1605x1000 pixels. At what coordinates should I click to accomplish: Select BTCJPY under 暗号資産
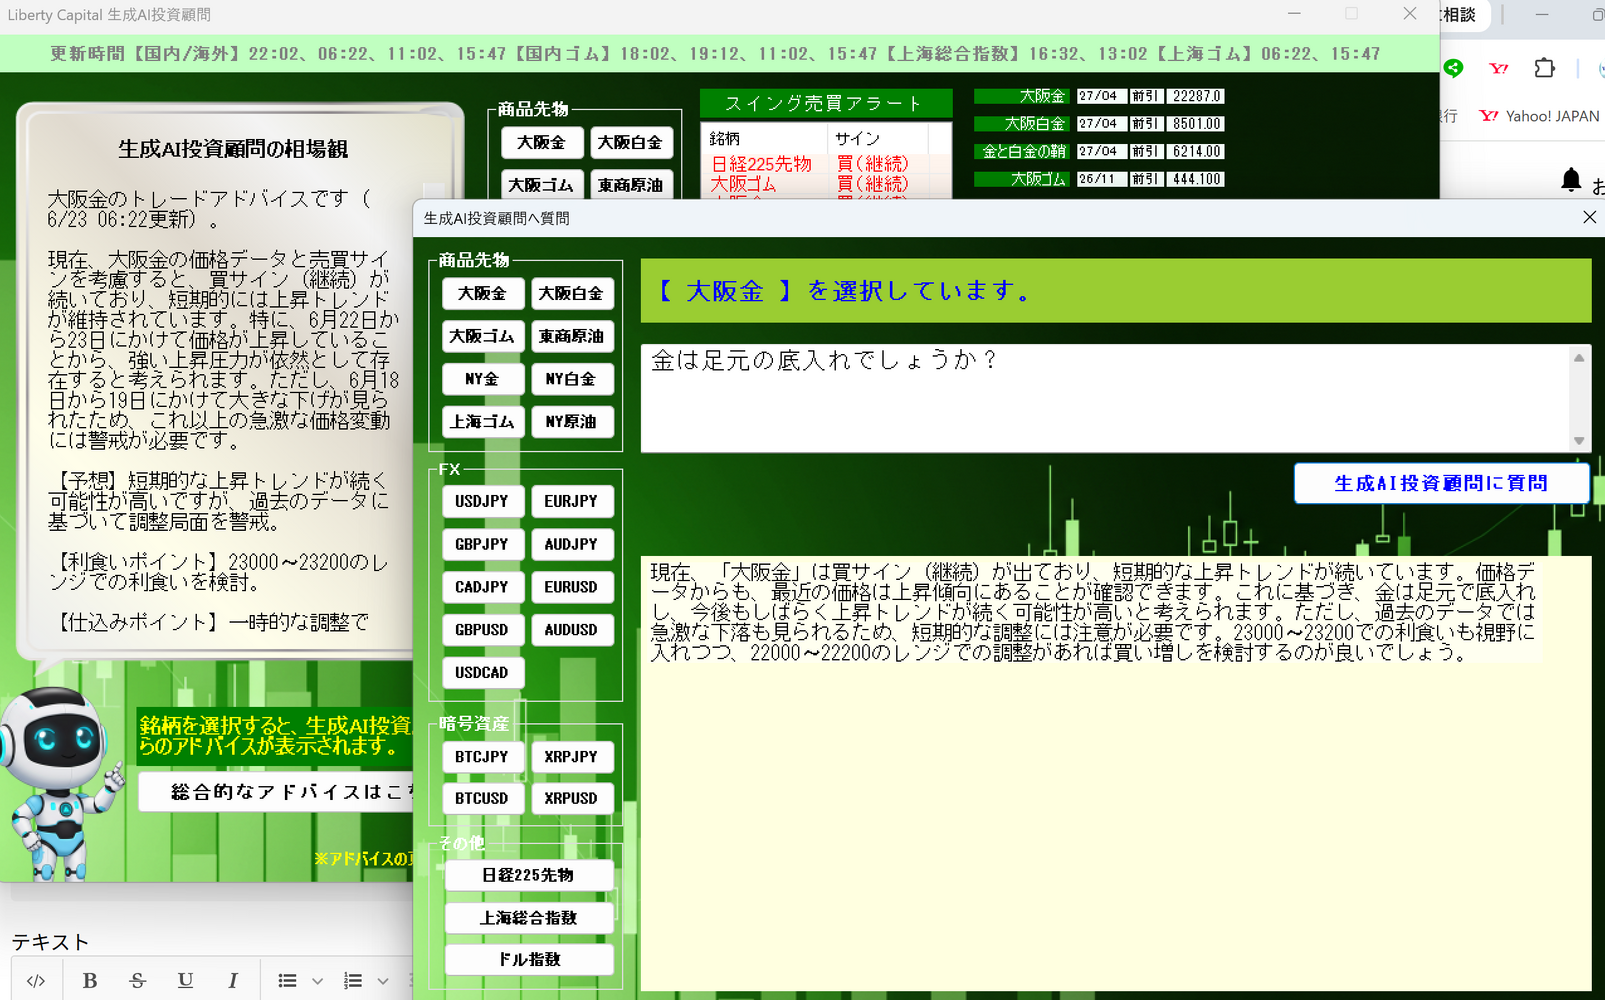[482, 757]
